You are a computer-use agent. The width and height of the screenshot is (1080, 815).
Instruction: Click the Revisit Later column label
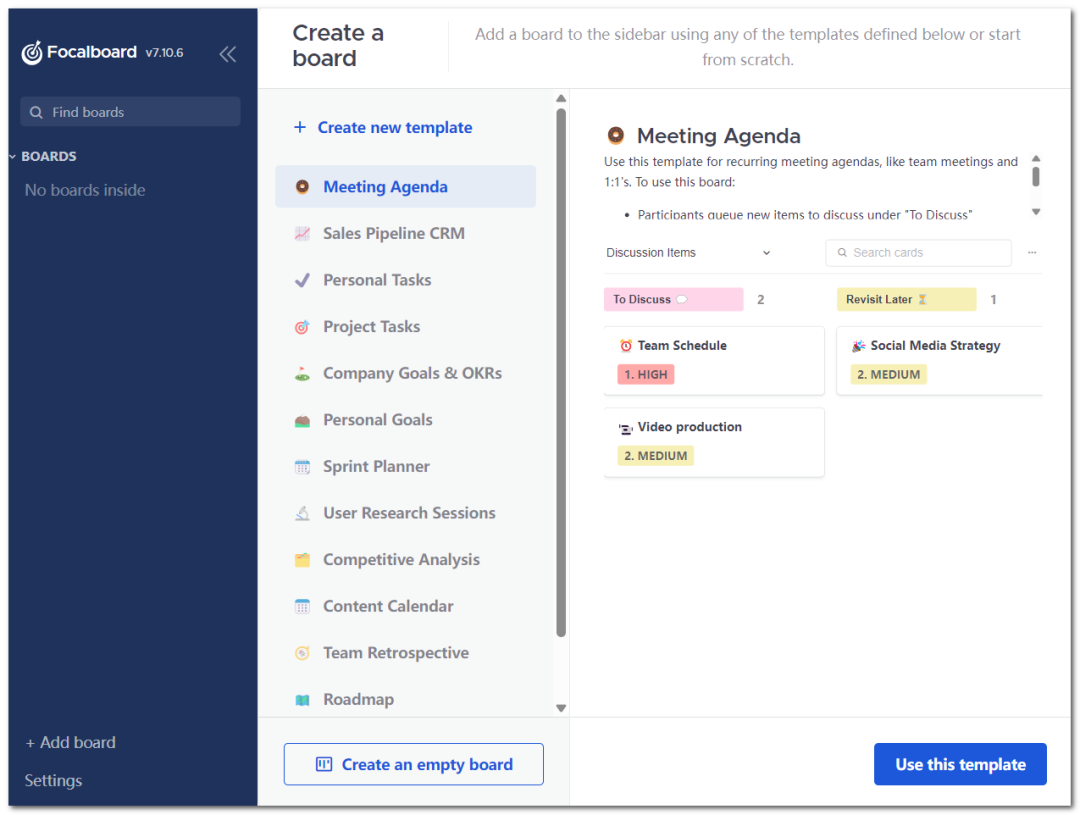pyautogui.click(x=906, y=299)
